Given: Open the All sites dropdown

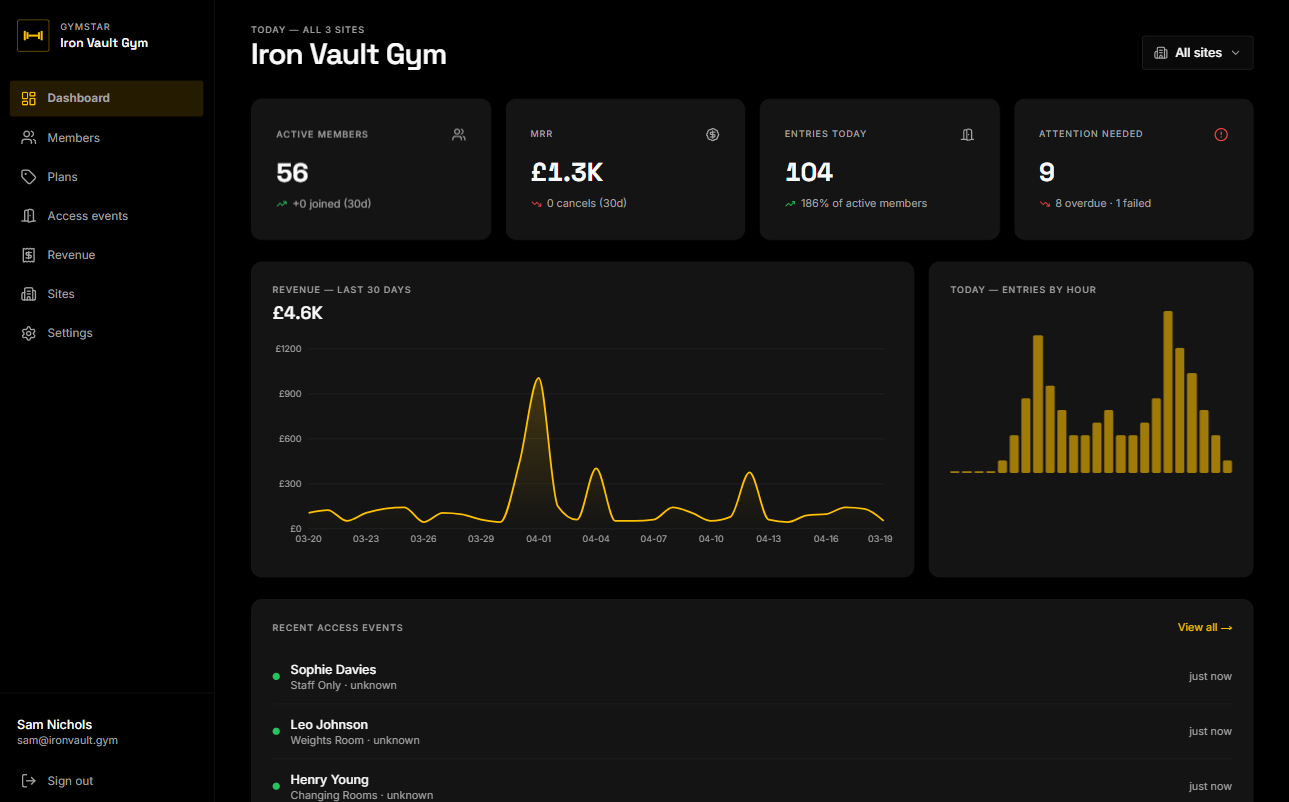Looking at the screenshot, I should [x=1197, y=52].
